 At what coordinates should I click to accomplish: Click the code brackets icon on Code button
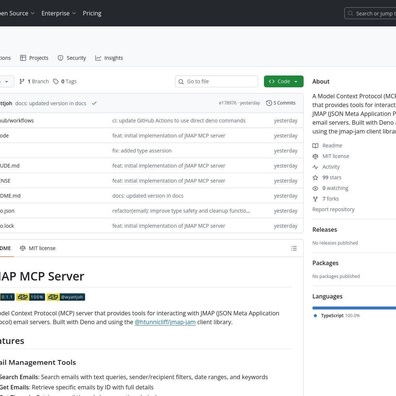coord(272,81)
